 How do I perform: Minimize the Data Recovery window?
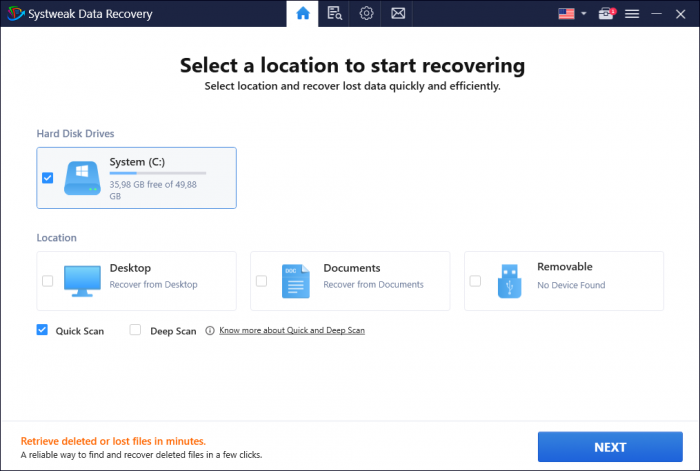(656, 14)
